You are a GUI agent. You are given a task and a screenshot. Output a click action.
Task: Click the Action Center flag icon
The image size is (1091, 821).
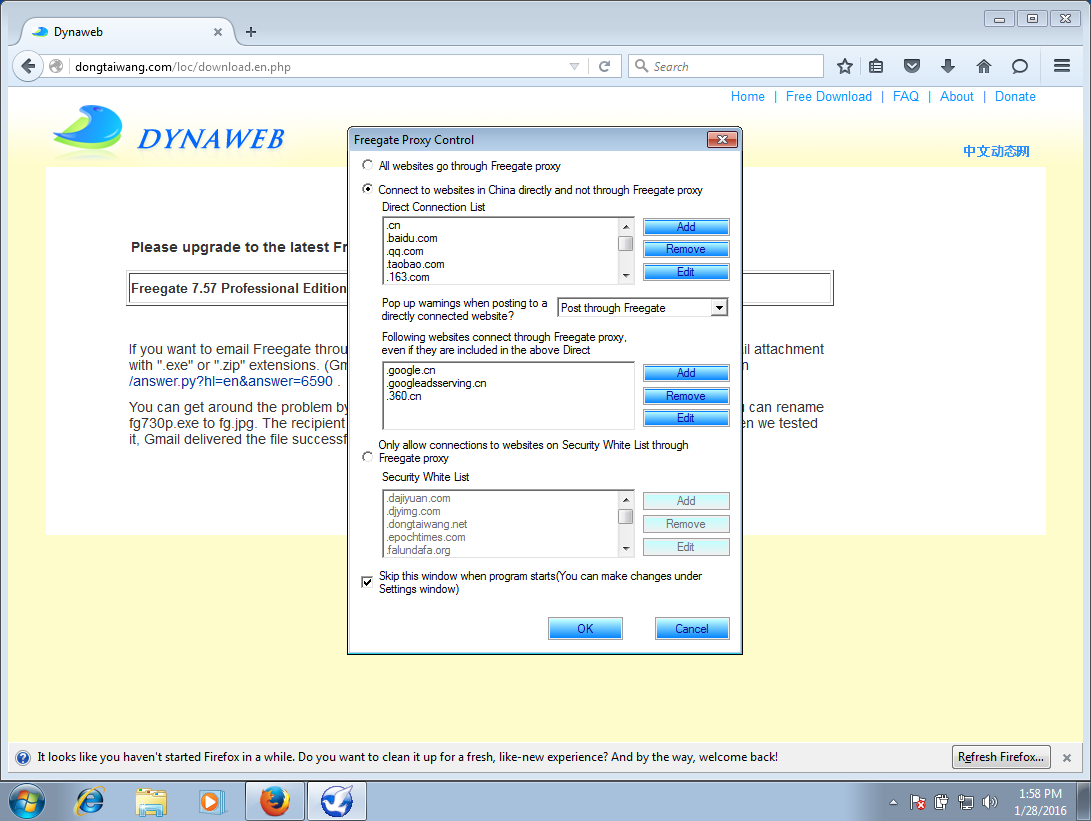(918, 802)
